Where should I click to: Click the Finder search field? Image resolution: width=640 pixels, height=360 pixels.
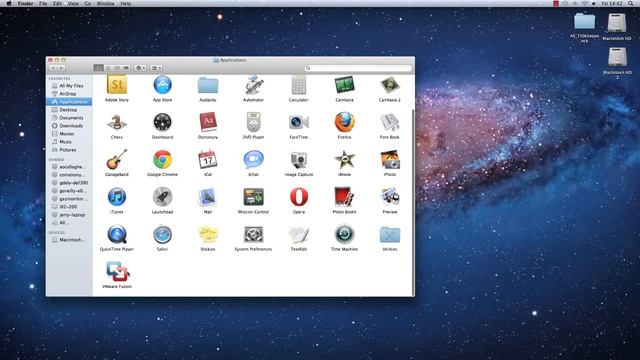pos(358,68)
